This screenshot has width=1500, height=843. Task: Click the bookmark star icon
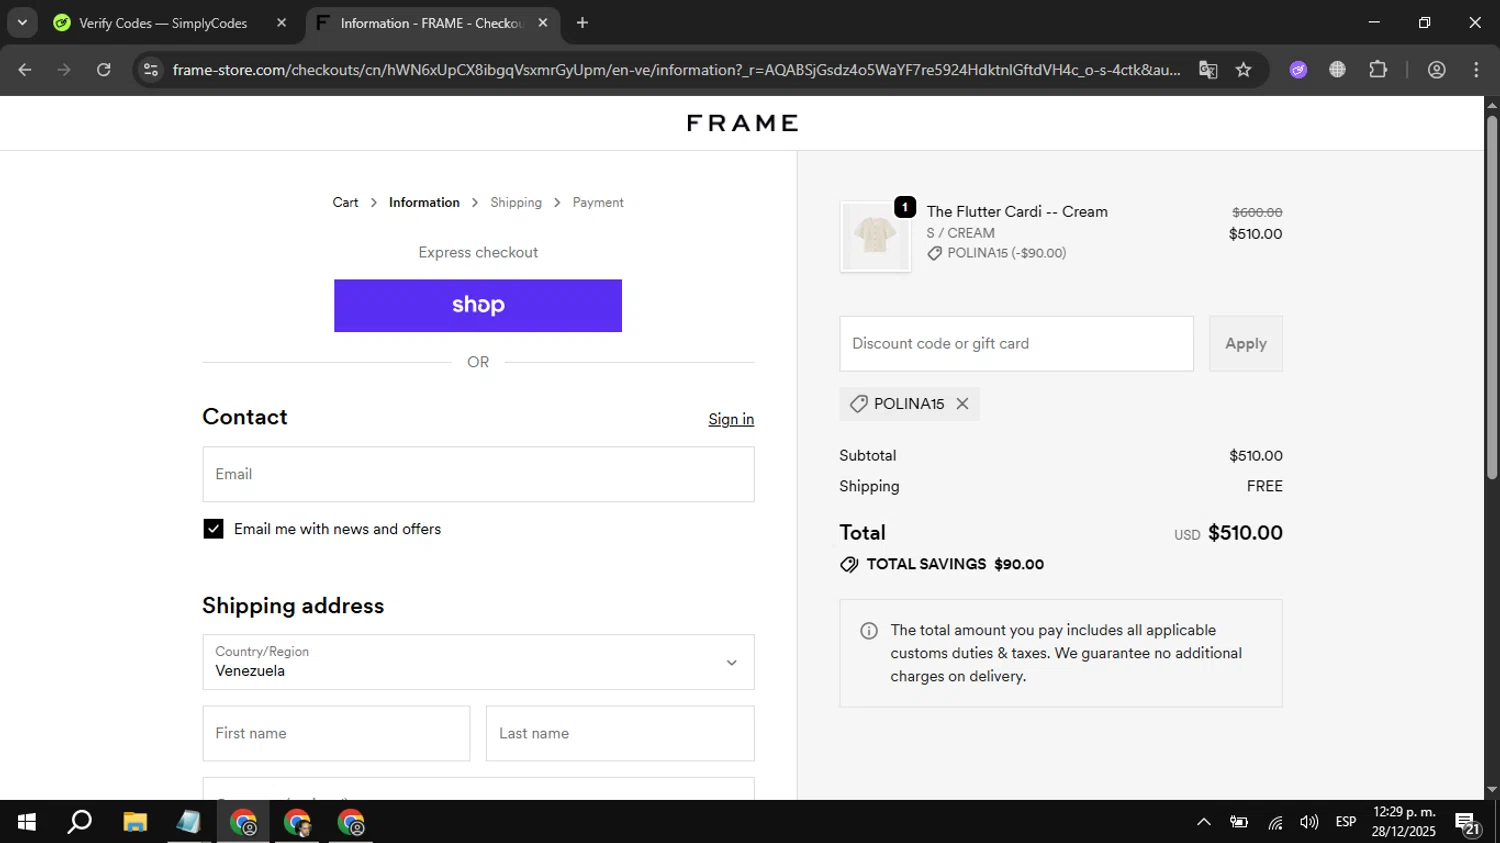point(1243,70)
